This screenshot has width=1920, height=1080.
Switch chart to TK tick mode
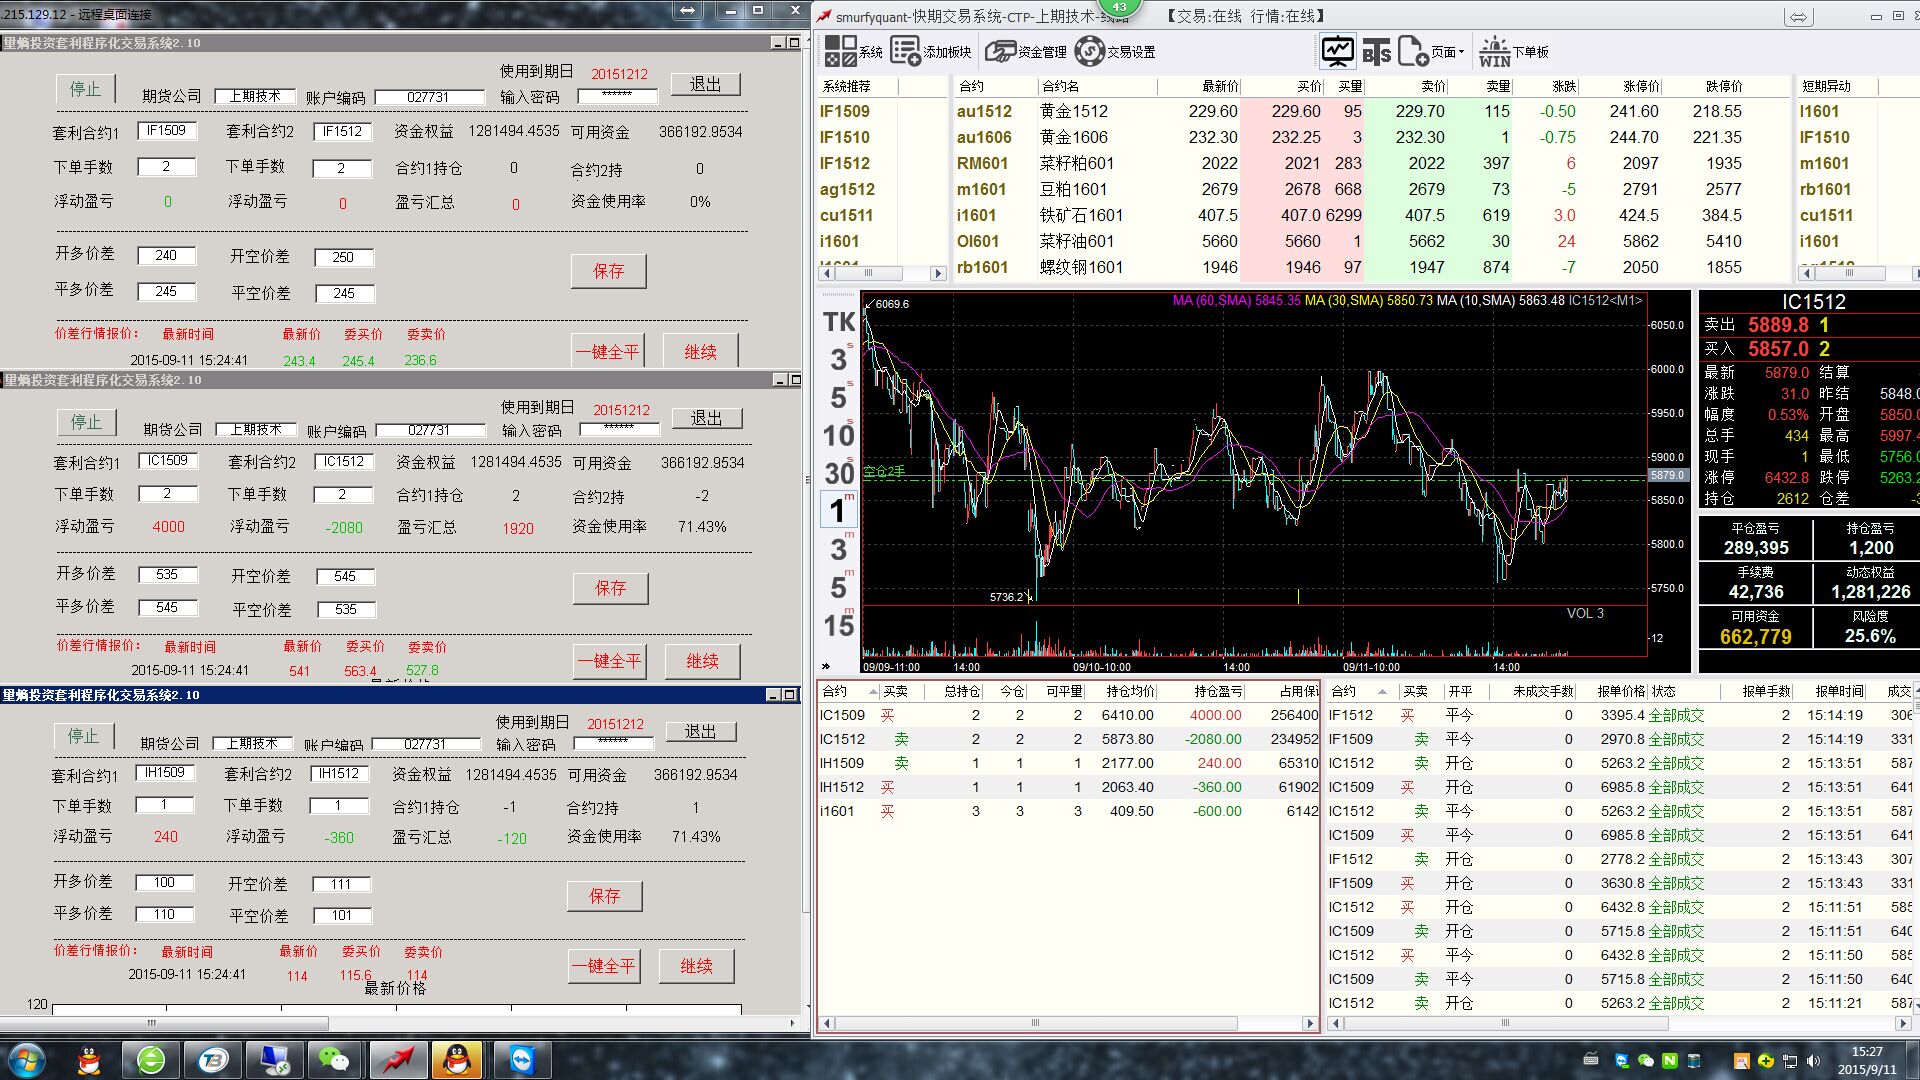click(x=838, y=322)
